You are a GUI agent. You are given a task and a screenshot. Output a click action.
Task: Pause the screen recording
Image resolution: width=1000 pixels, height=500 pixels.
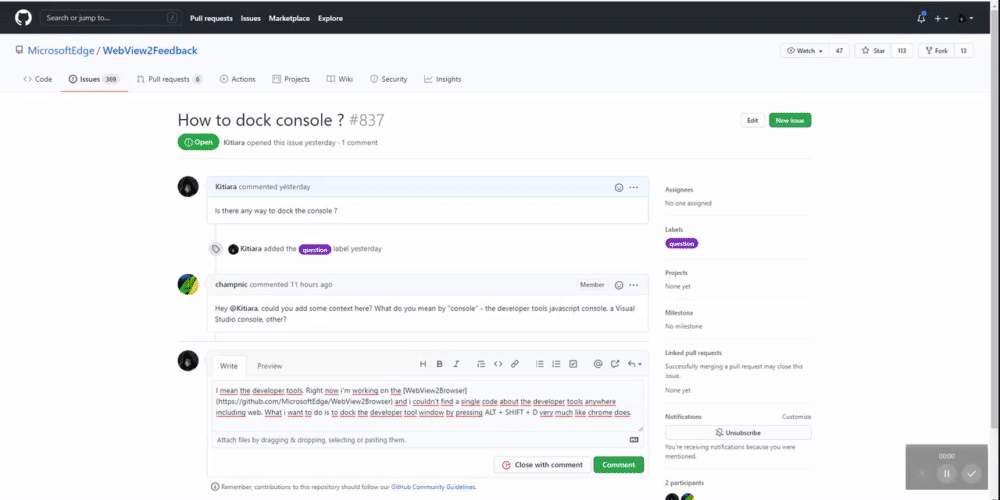pos(946,474)
